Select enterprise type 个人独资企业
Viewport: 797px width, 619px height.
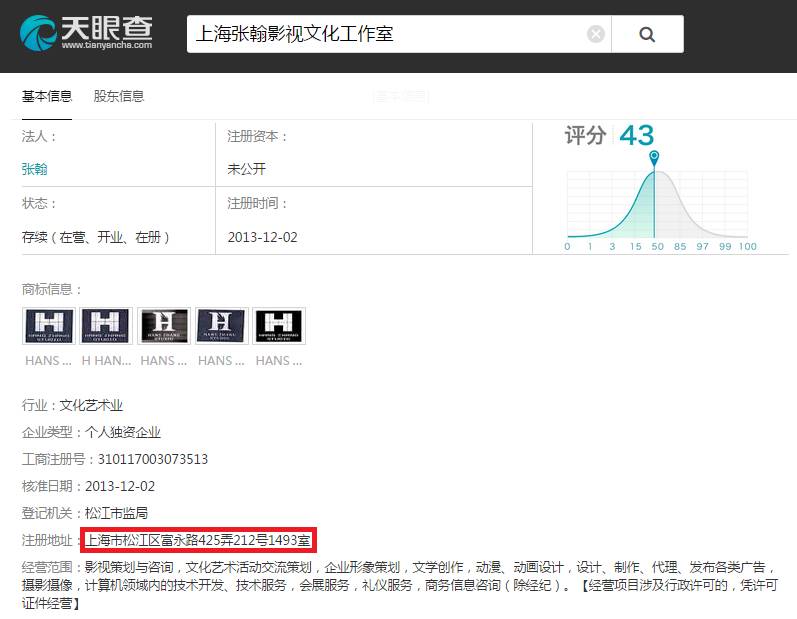[x=123, y=432]
